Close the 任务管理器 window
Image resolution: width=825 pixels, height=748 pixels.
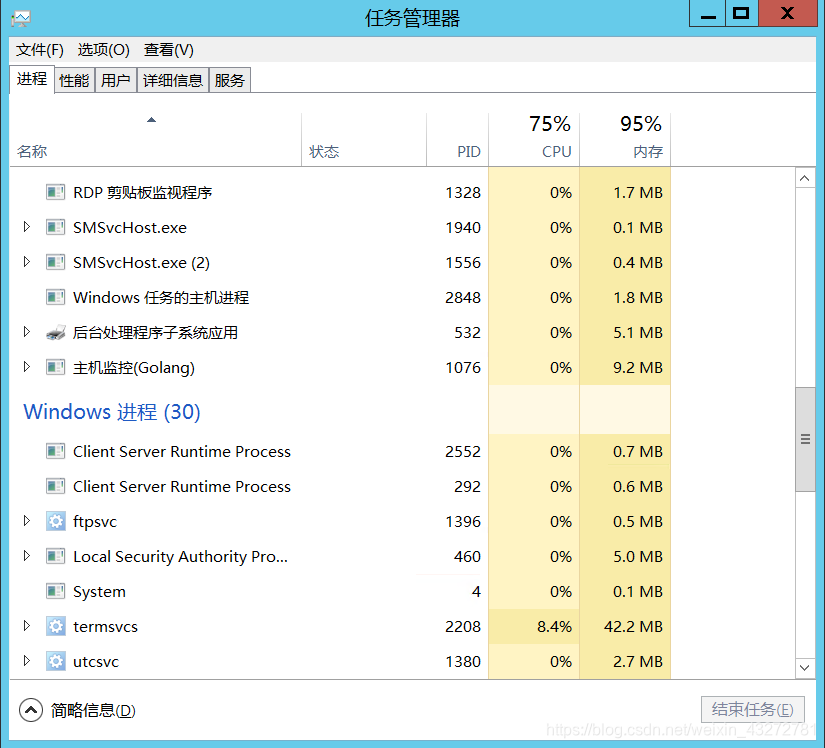tap(788, 14)
